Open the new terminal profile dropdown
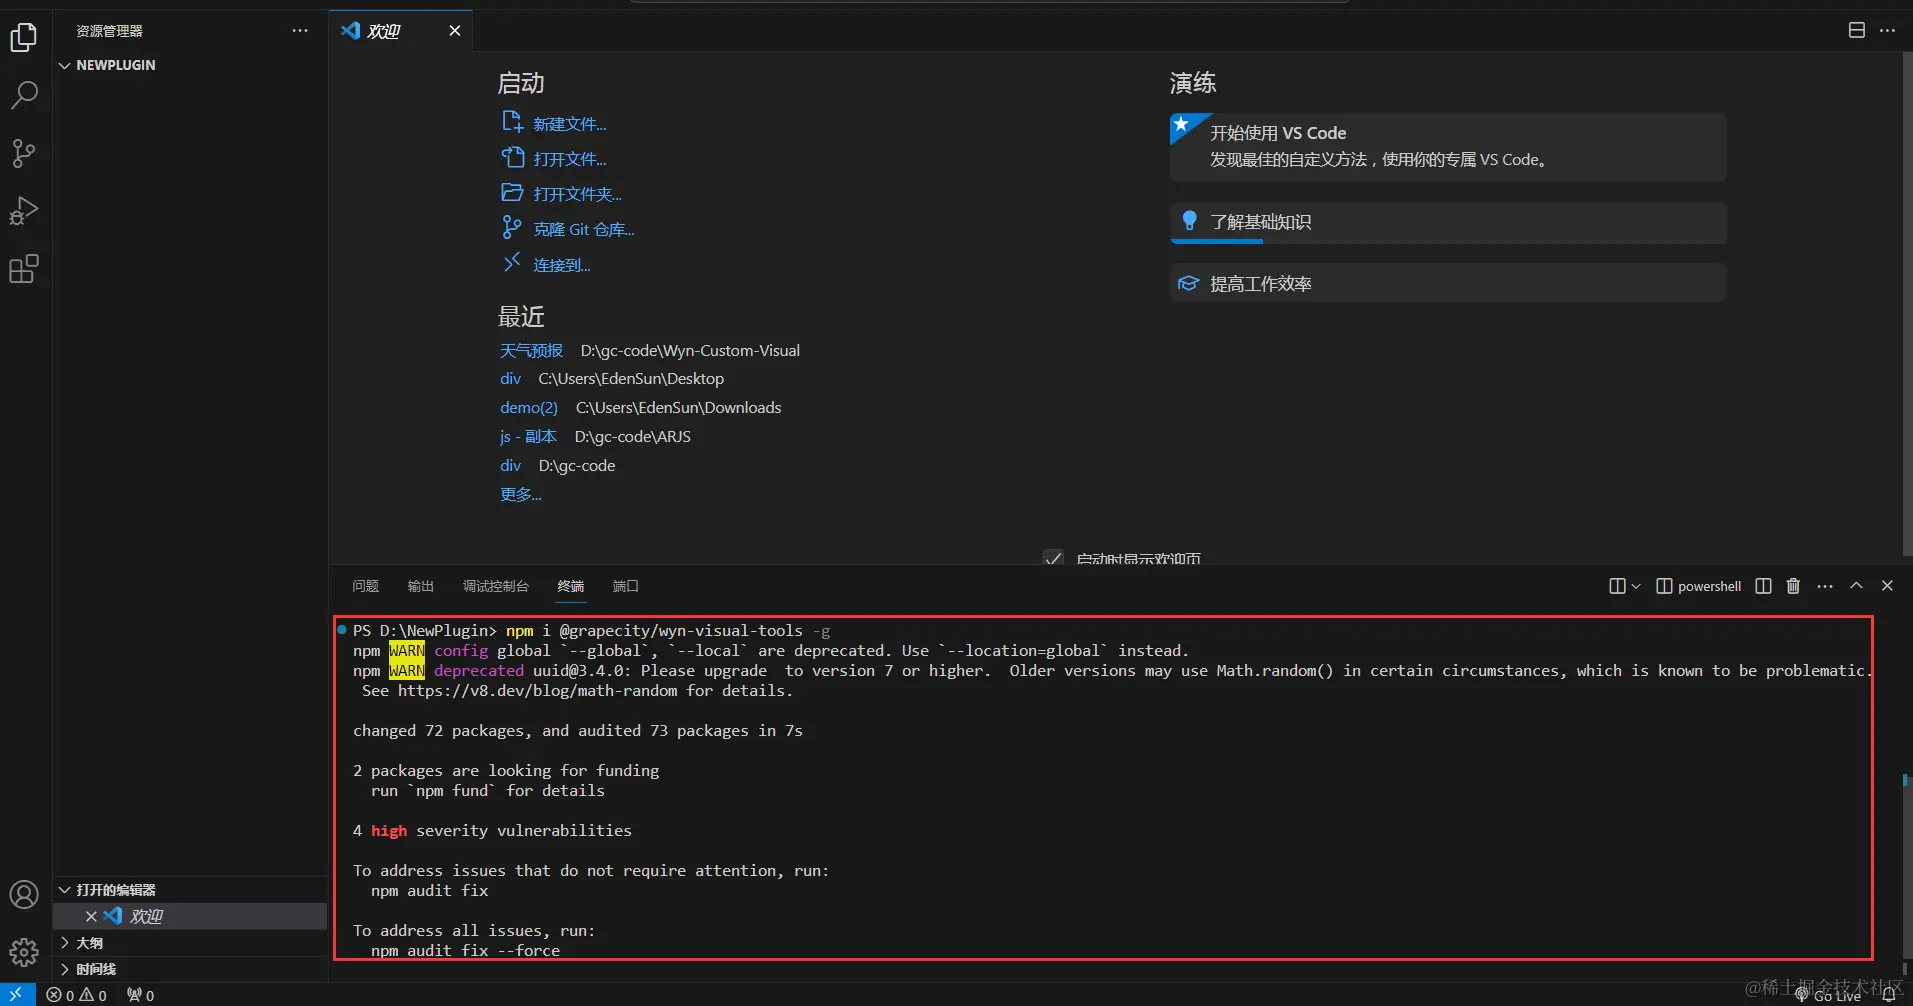This screenshot has width=1913, height=1006. click(1636, 586)
